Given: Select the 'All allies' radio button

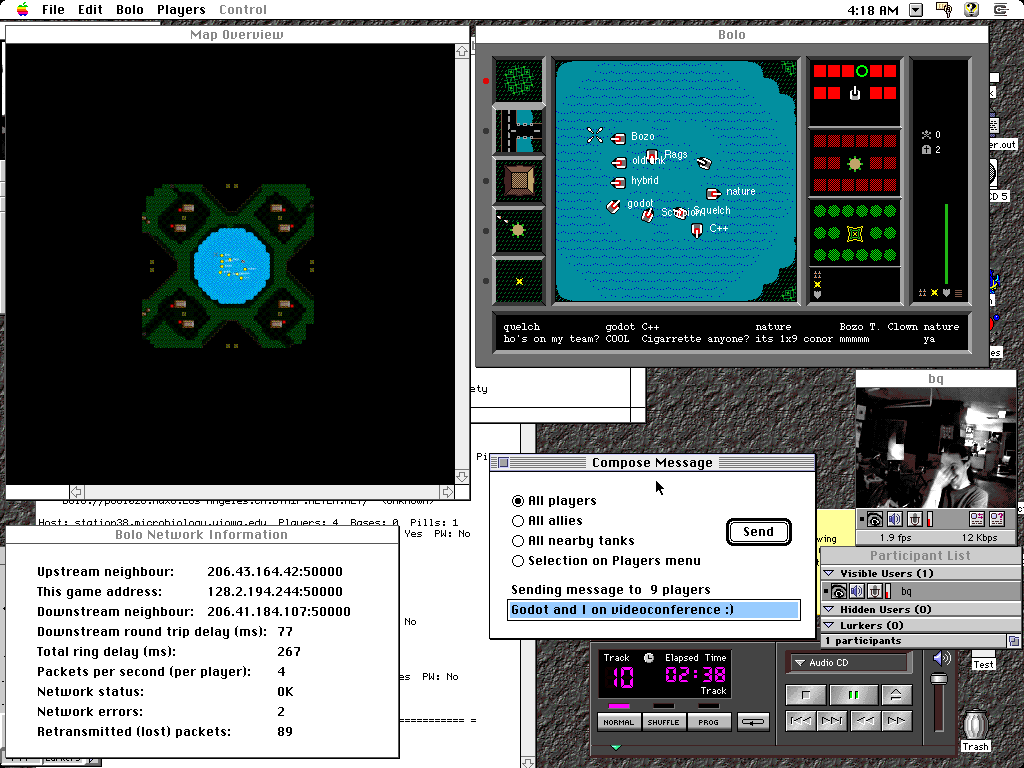Looking at the screenshot, I should point(518,521).
